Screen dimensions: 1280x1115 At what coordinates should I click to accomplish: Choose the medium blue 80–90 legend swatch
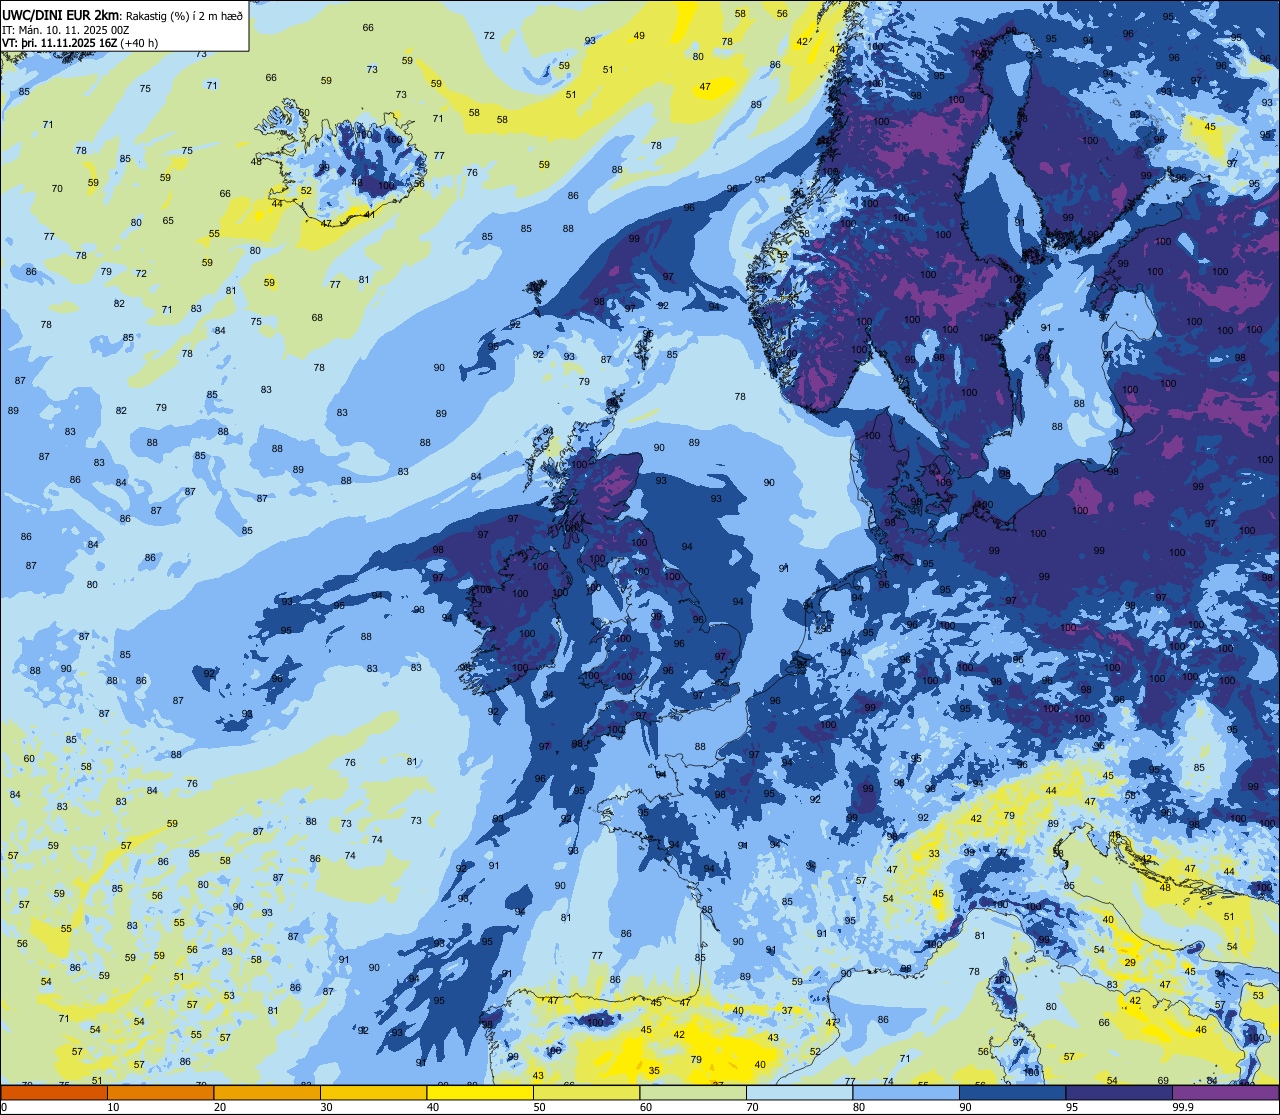[x=906, y=1092]
